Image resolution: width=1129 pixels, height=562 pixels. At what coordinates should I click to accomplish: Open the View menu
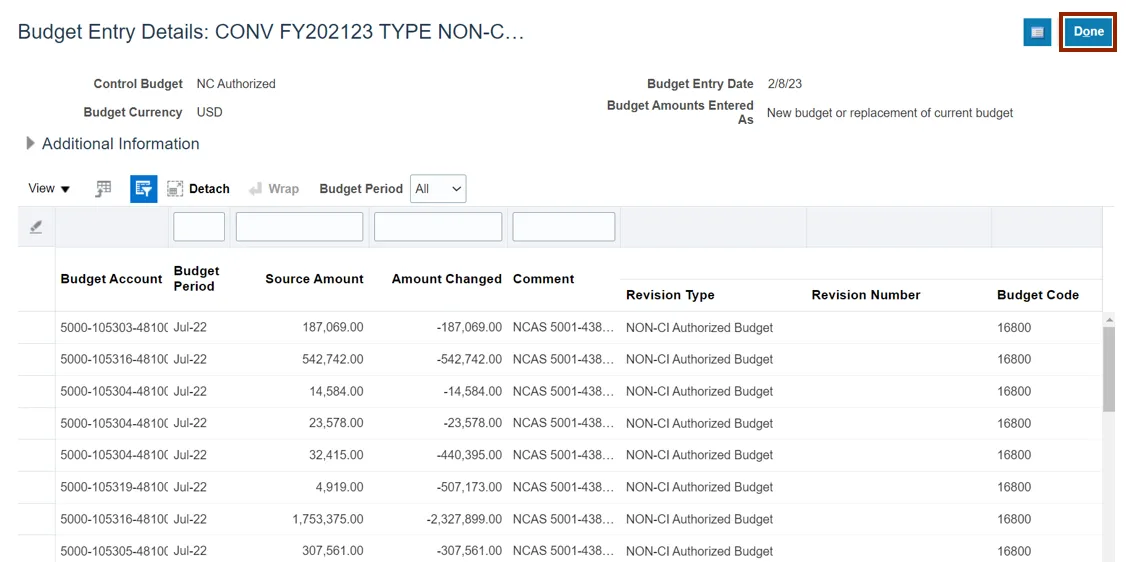[49, 189]
